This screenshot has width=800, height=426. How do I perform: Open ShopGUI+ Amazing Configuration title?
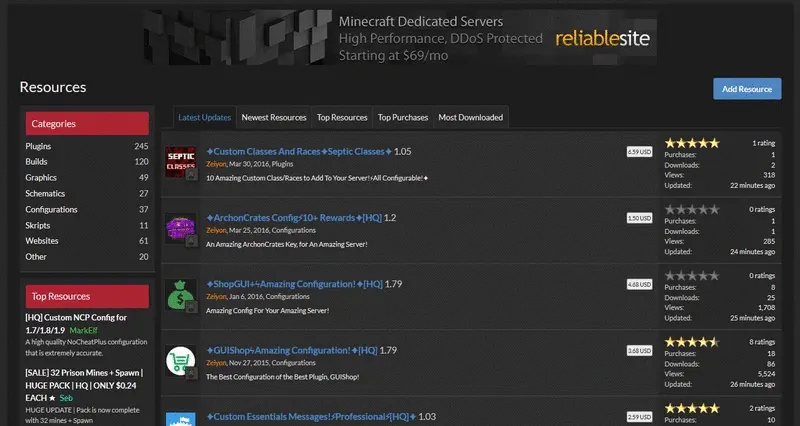(x=294, y=284)
